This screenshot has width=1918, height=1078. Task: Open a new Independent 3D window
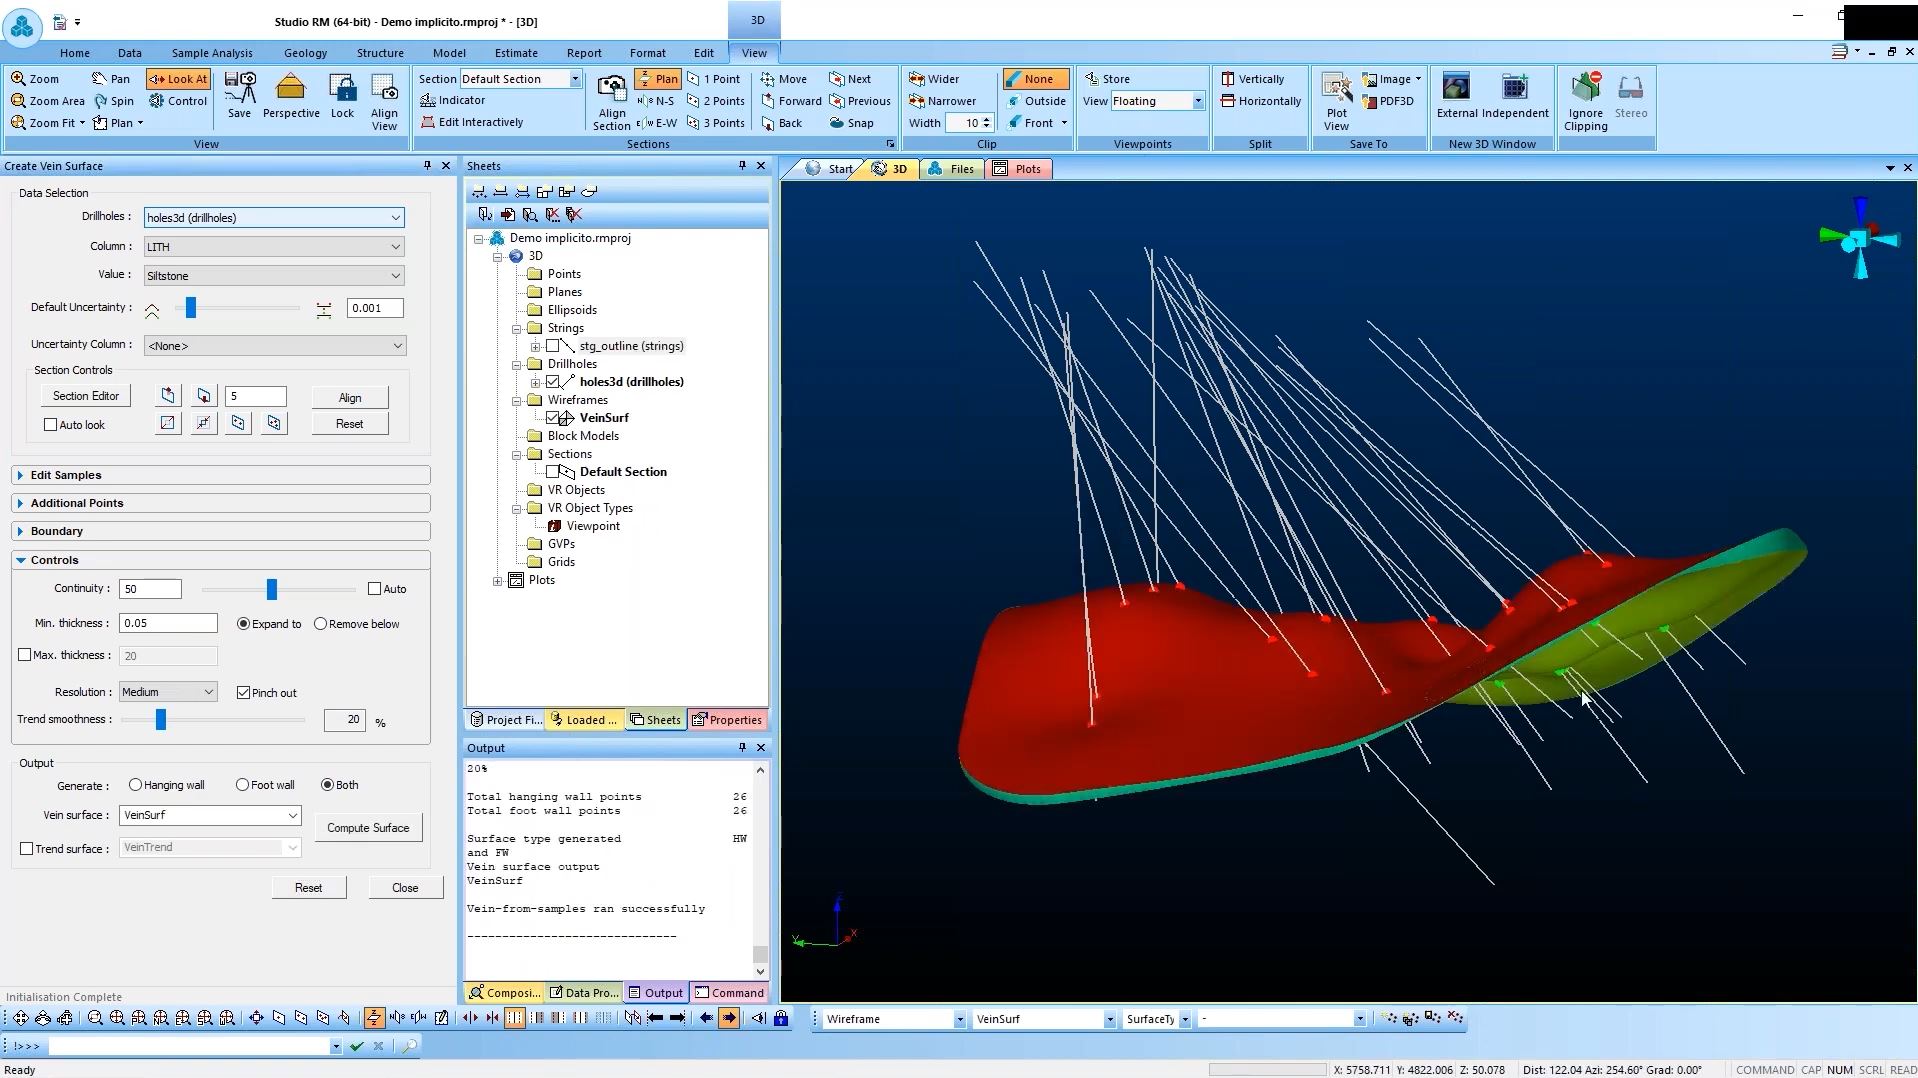[1515, 96]
